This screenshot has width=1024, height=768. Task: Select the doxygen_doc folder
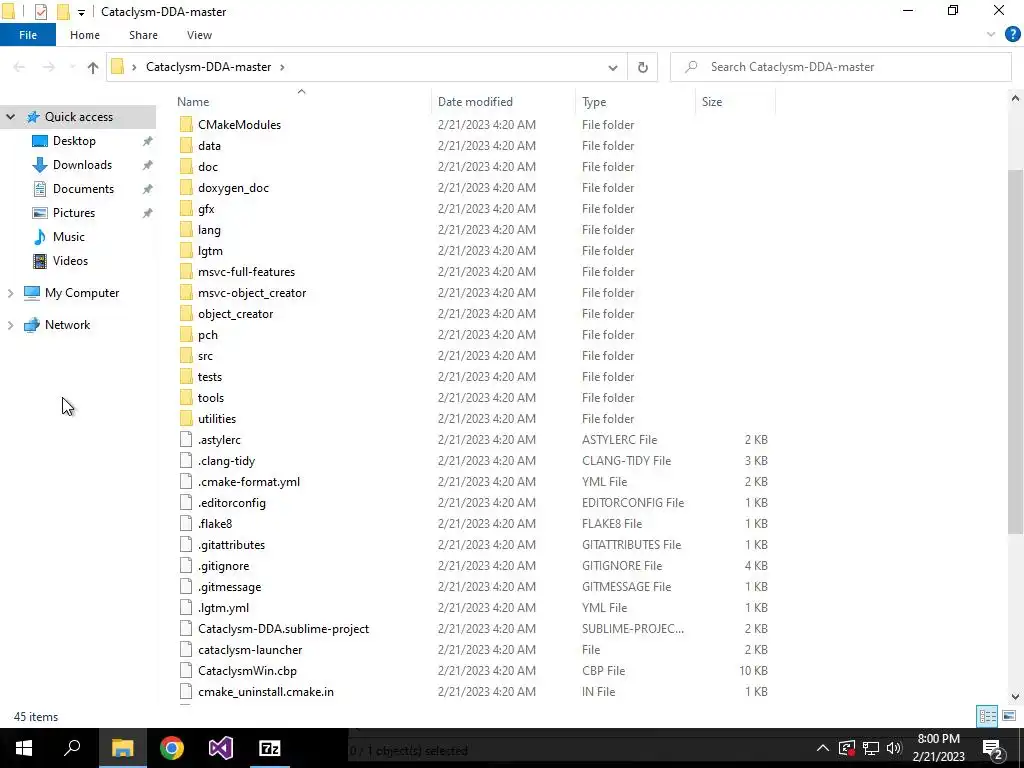click(x=233, y=188)
